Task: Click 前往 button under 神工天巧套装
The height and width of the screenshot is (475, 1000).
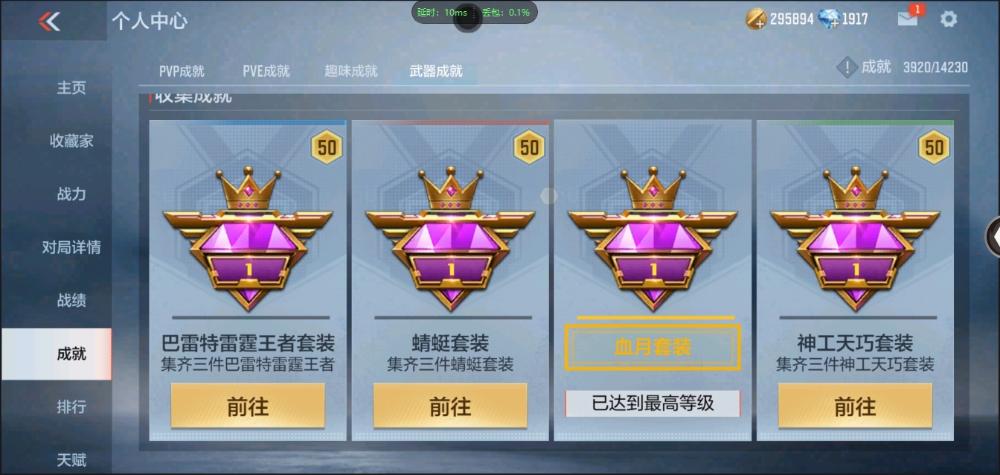Action: tap(855, 406)
